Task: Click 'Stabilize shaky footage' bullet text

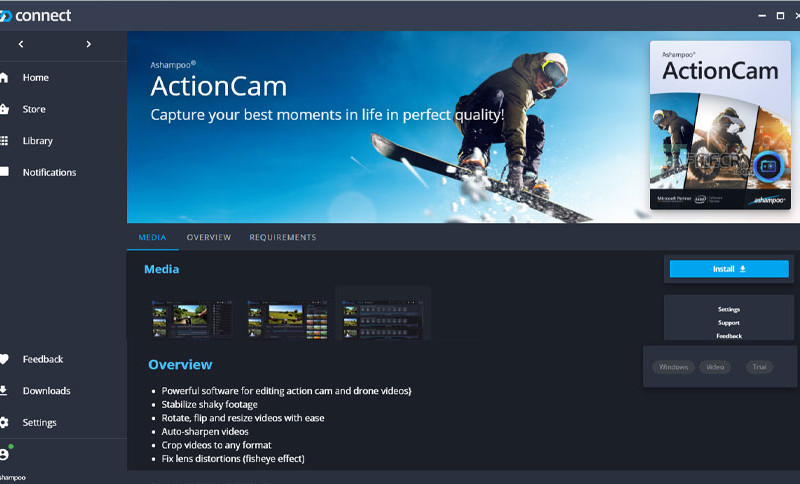Action: click(209, 404)
